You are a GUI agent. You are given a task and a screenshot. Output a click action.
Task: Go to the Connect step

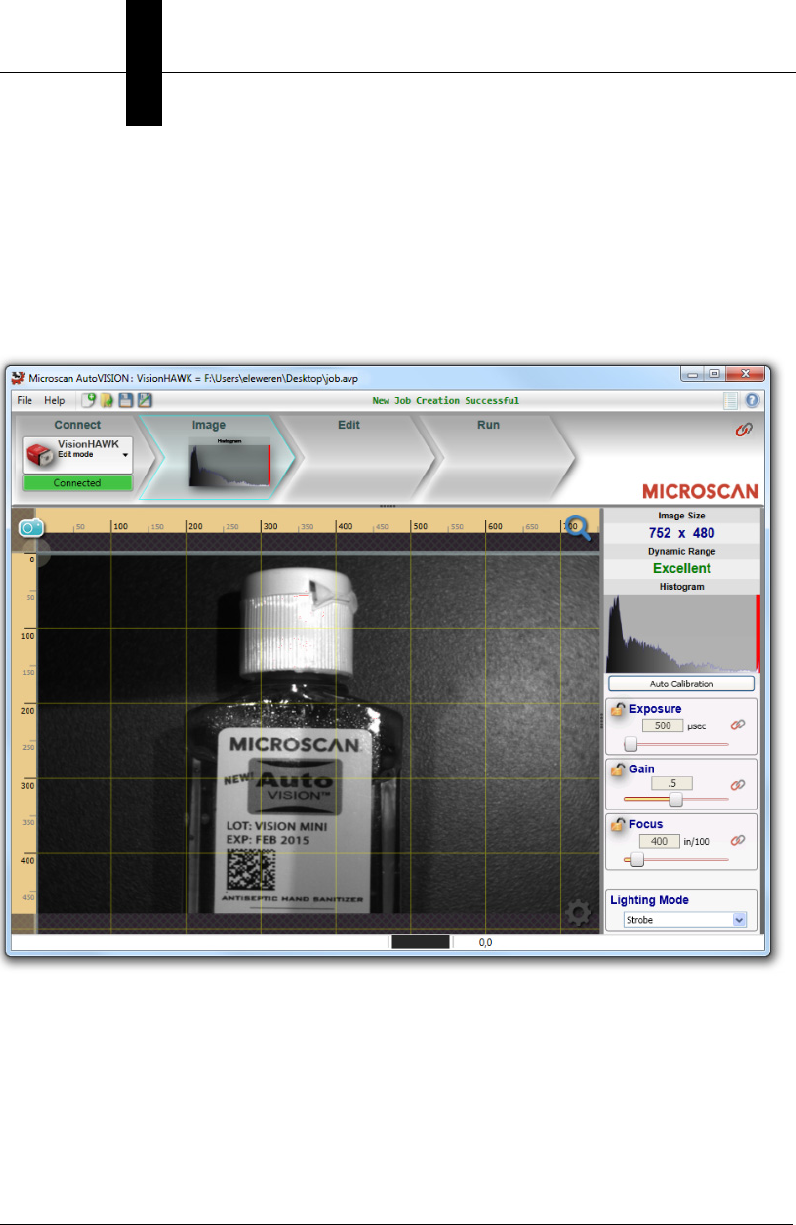[77, 425]
